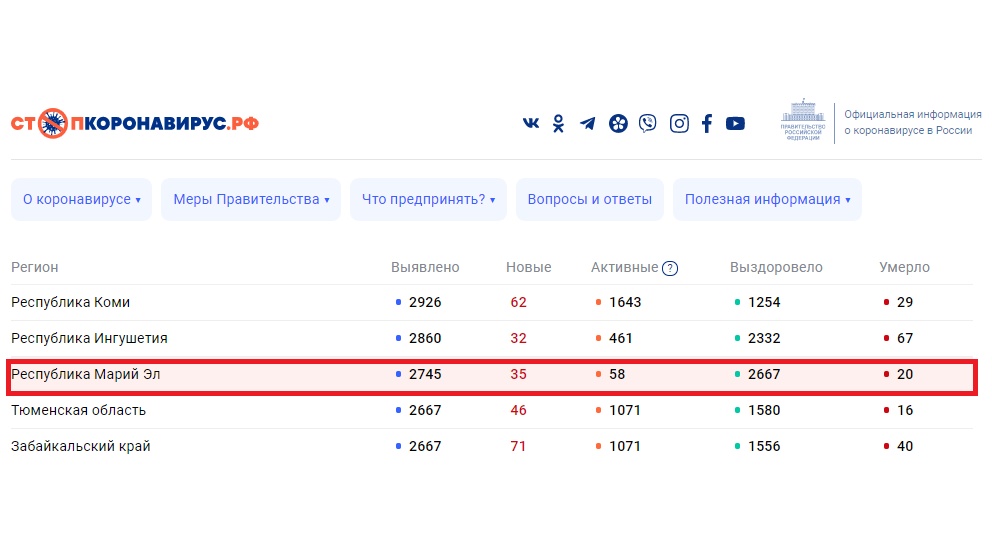
Task: Sort table by Выздоровело column header
Action: [x=776, y=267]
